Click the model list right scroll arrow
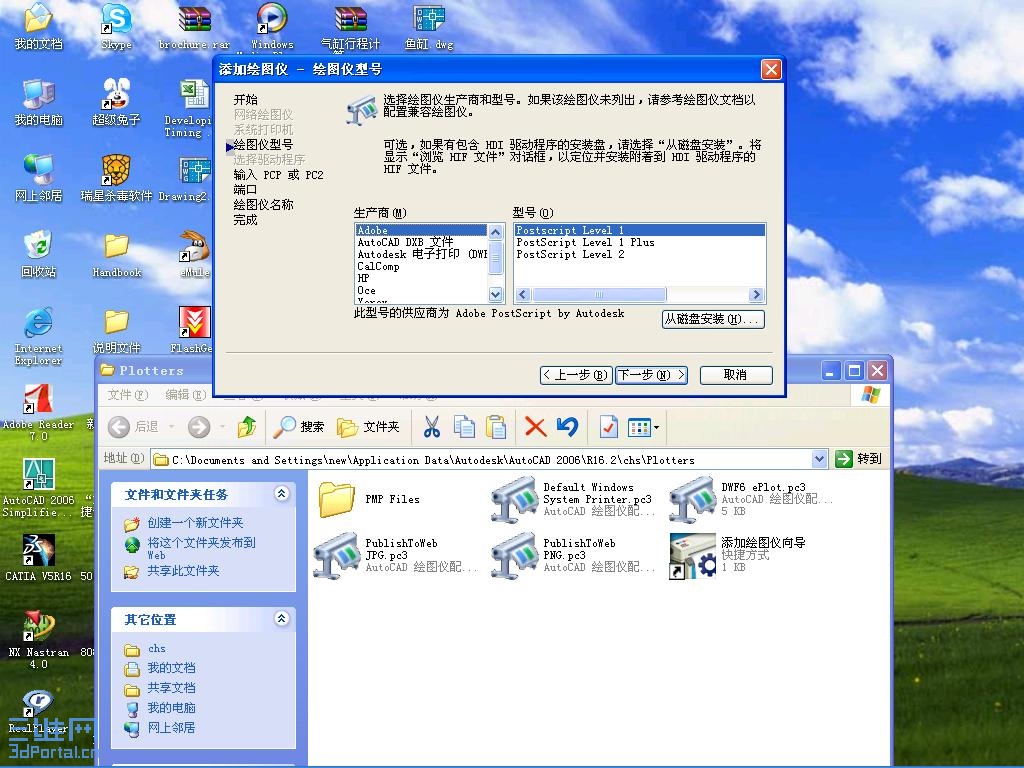 click(x=756, y=295)
